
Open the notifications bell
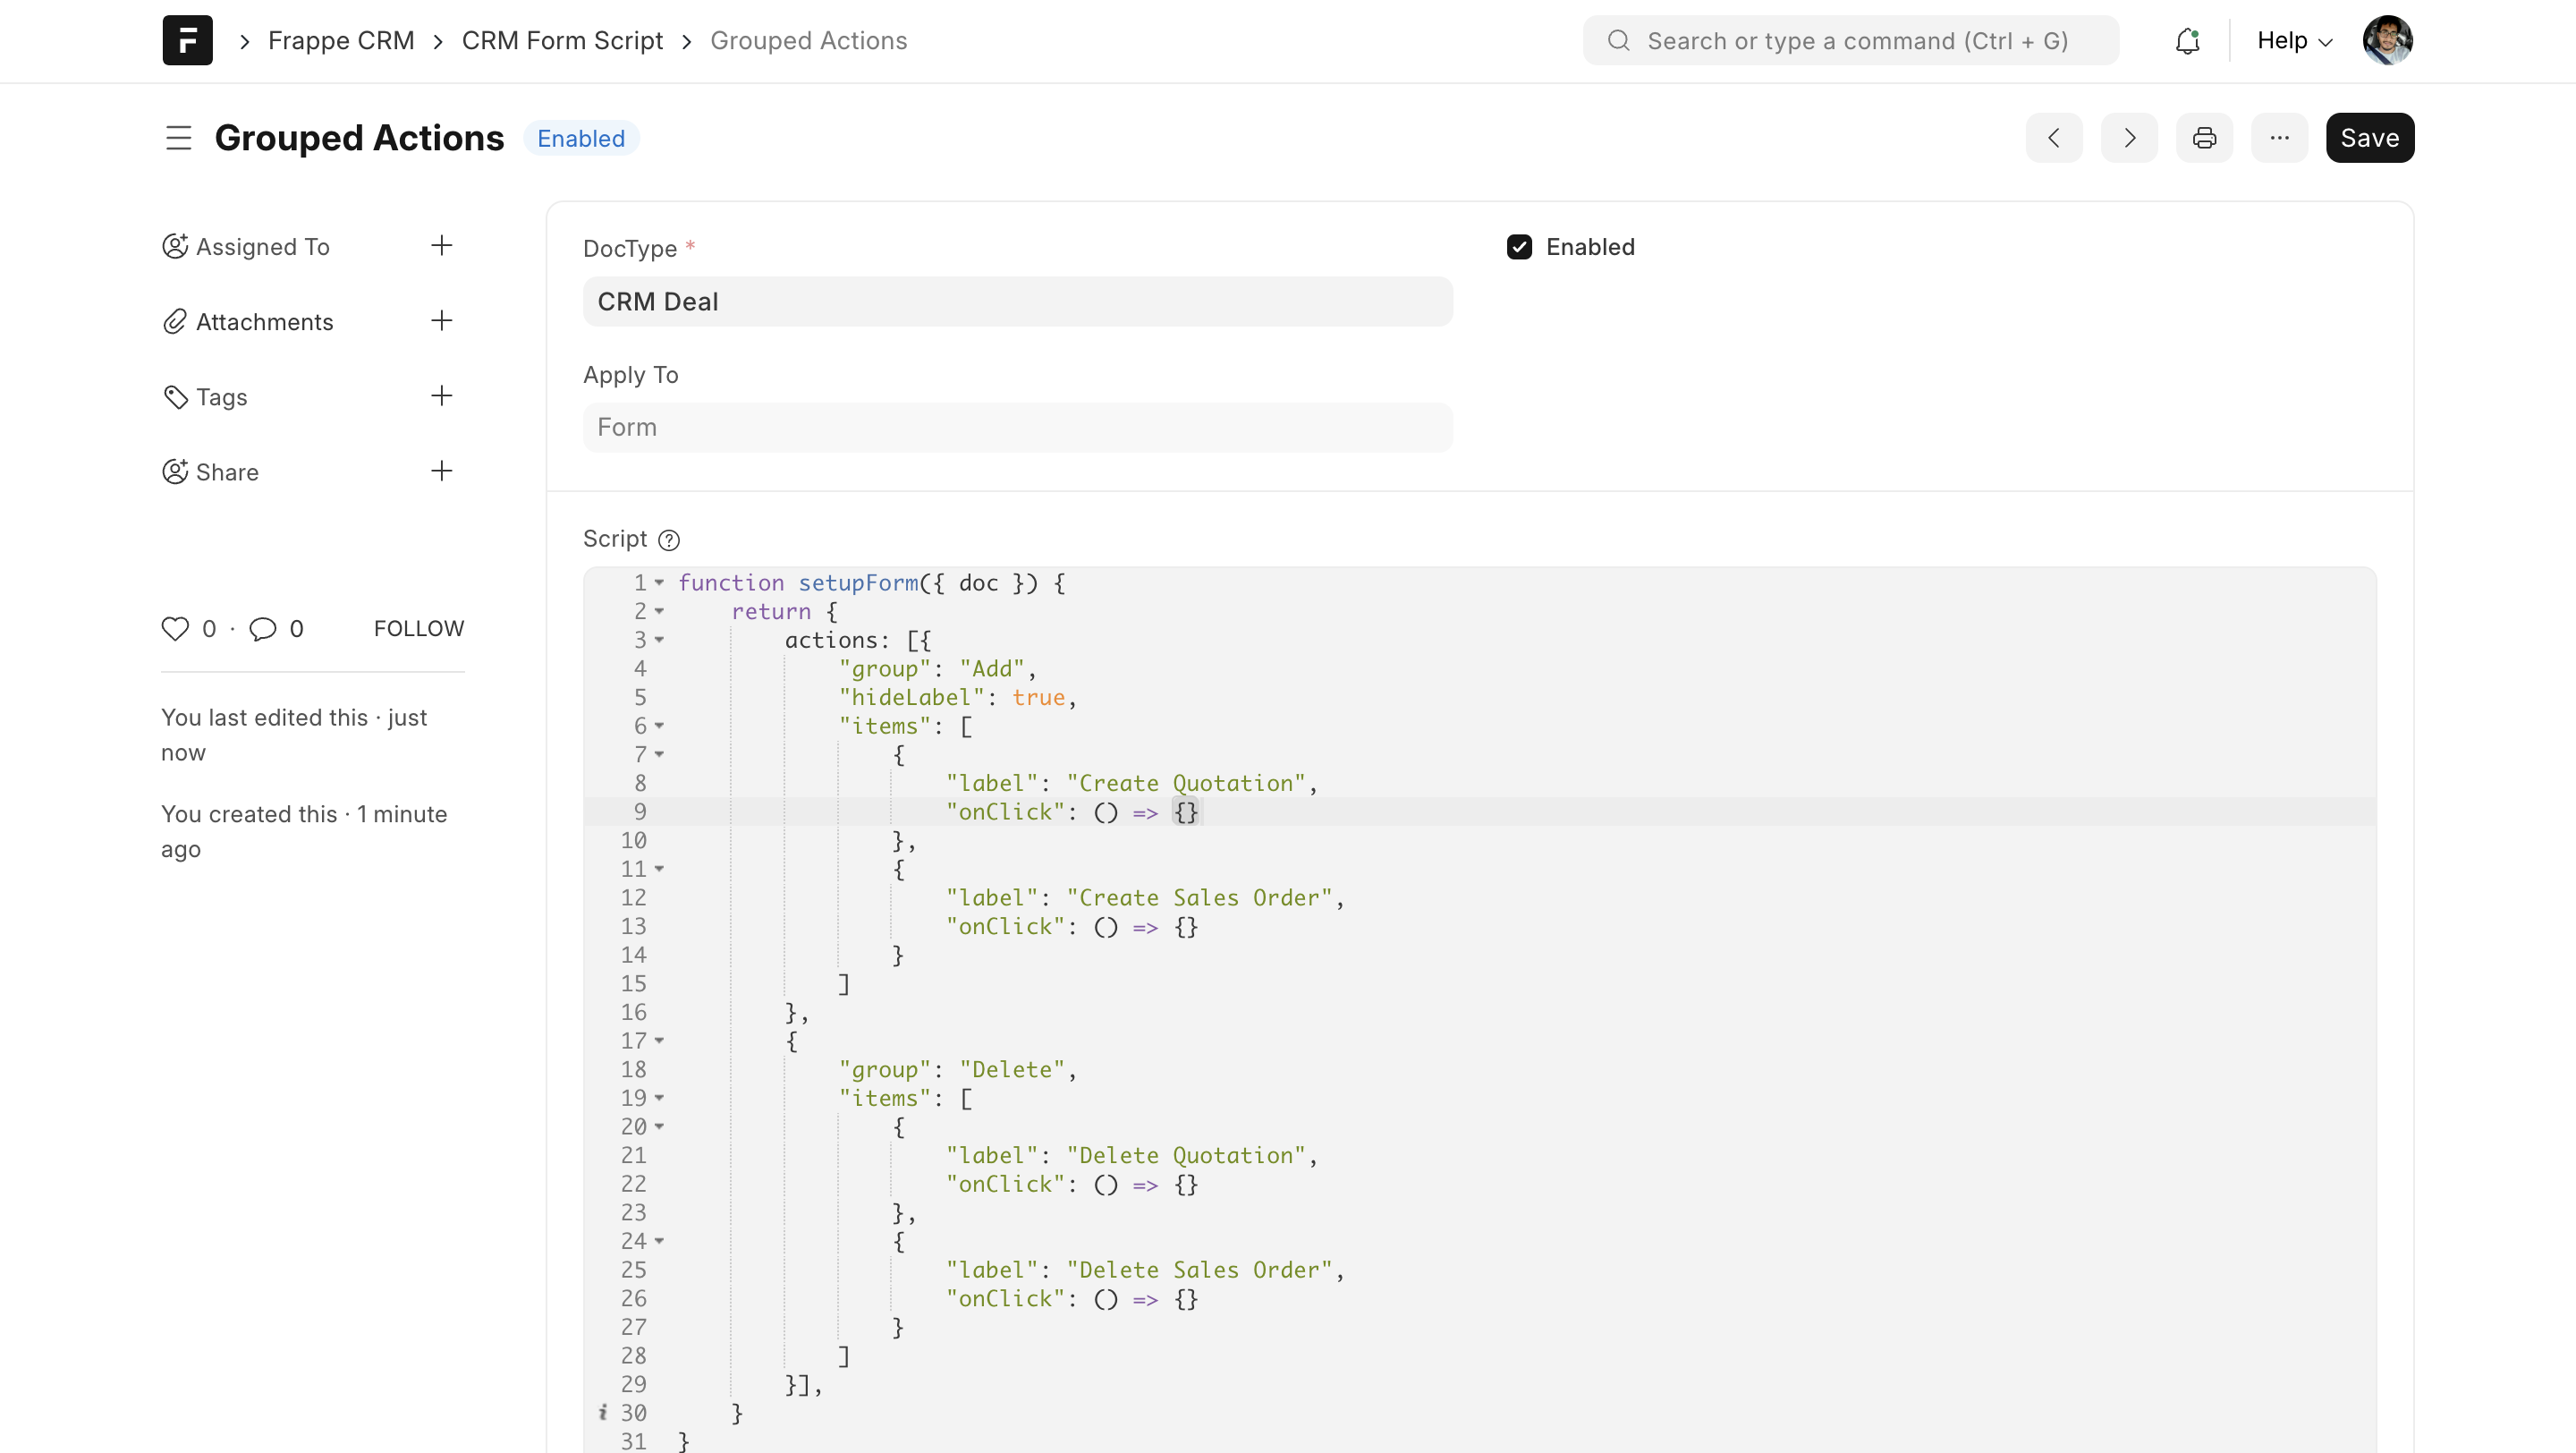click(2187, 41)
